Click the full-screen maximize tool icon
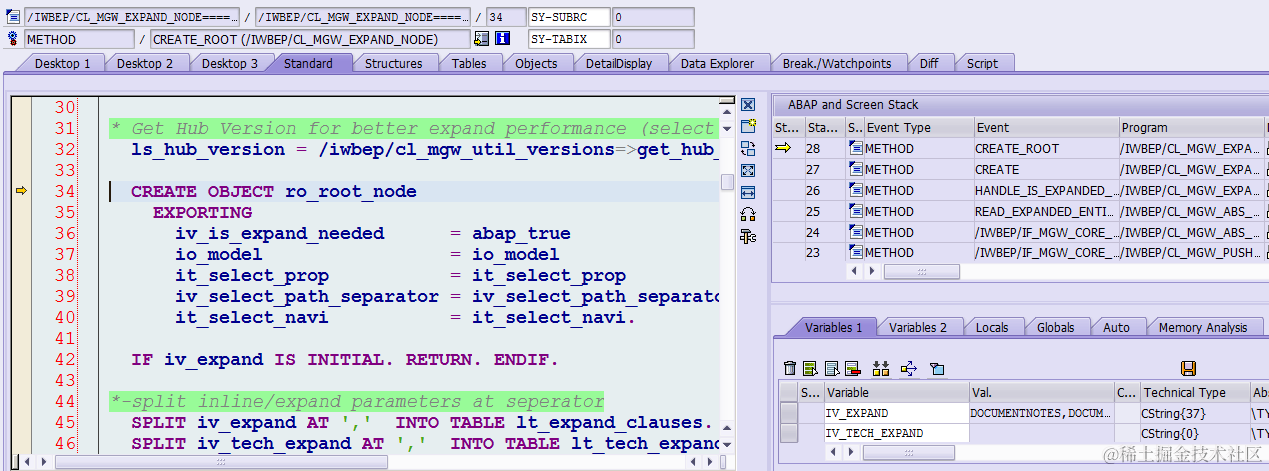 click(748, 170)
